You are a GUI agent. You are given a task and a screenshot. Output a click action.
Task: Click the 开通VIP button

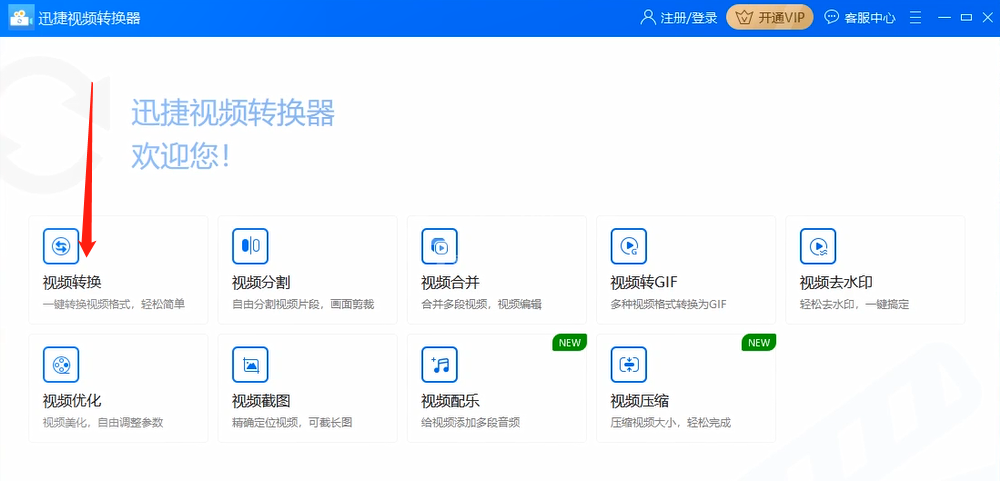point(770,18)
